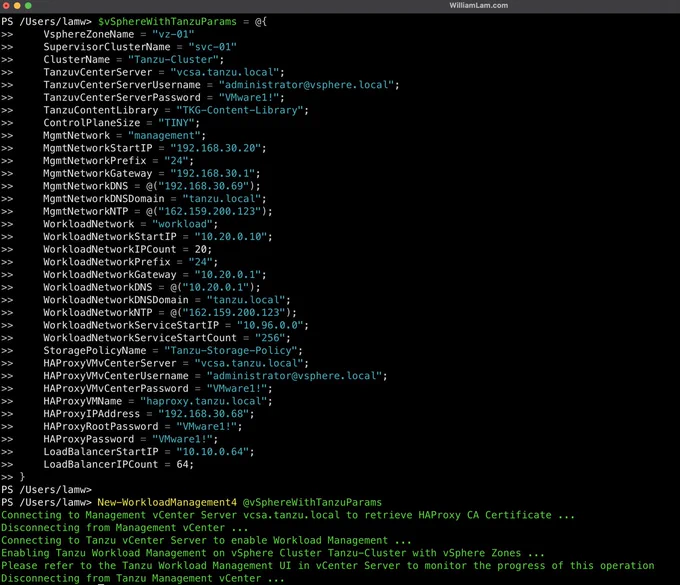
Task: Click the LoadBalancerIPCount 64 value
Action: [182, 464]
